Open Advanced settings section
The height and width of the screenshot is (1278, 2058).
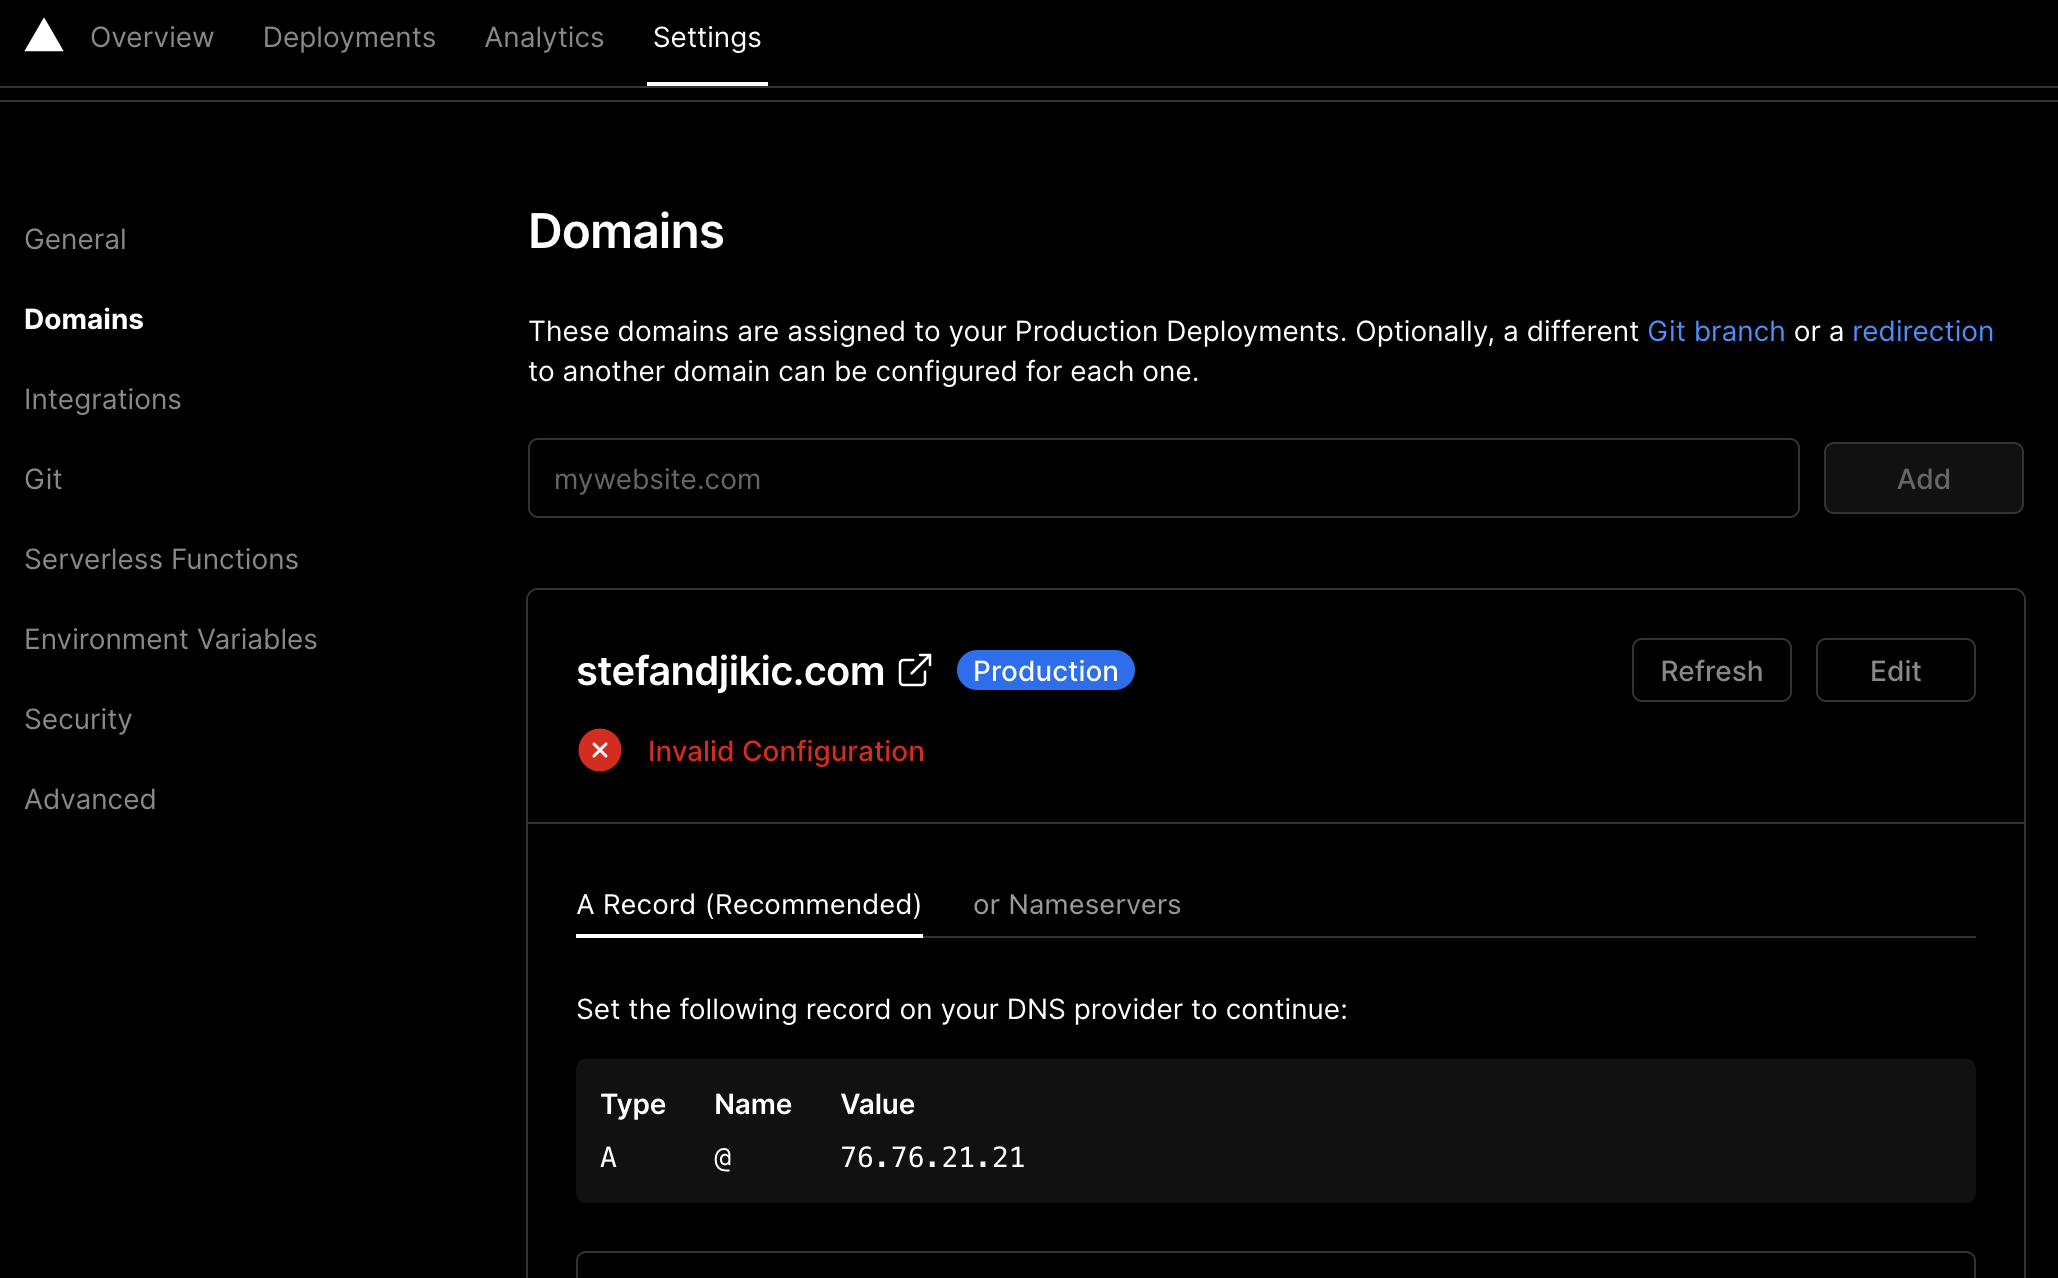click(90, 799)
